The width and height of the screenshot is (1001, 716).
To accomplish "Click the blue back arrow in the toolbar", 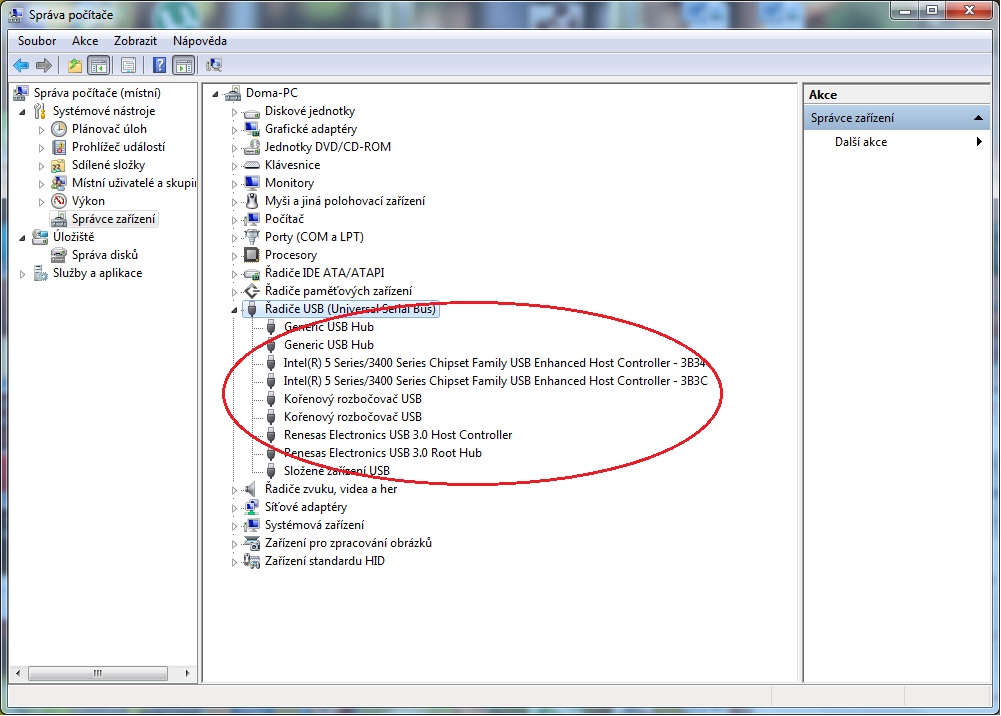I will (x=21, y=66).
